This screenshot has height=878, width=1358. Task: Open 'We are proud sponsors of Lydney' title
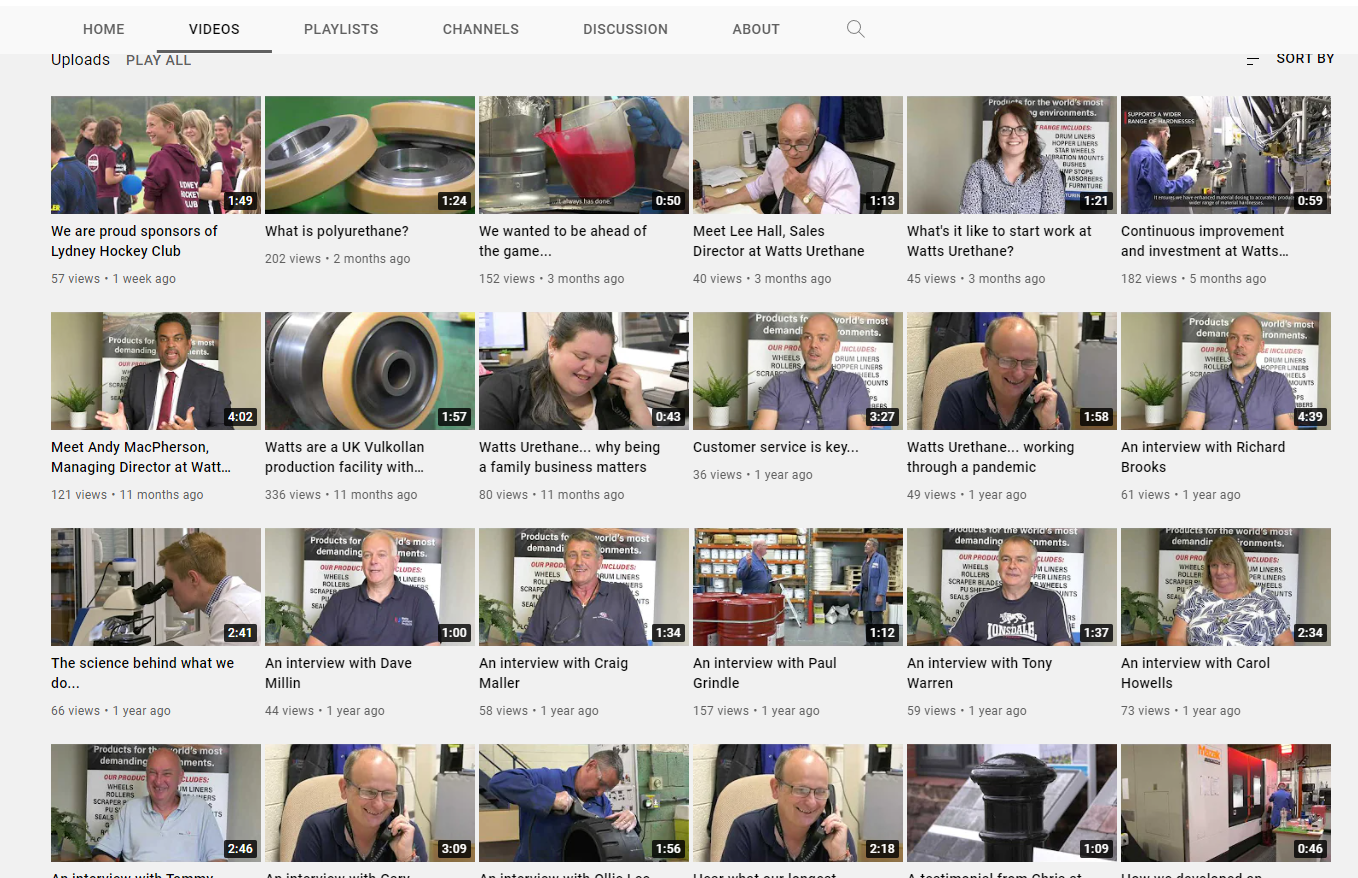pyautogui.click(x=134, y=241)
